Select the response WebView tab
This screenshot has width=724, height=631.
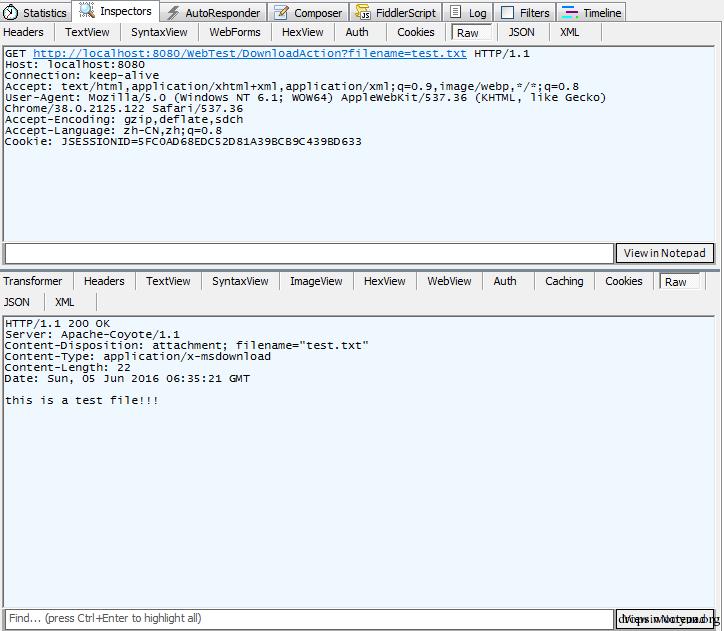(x=449, y=281)
